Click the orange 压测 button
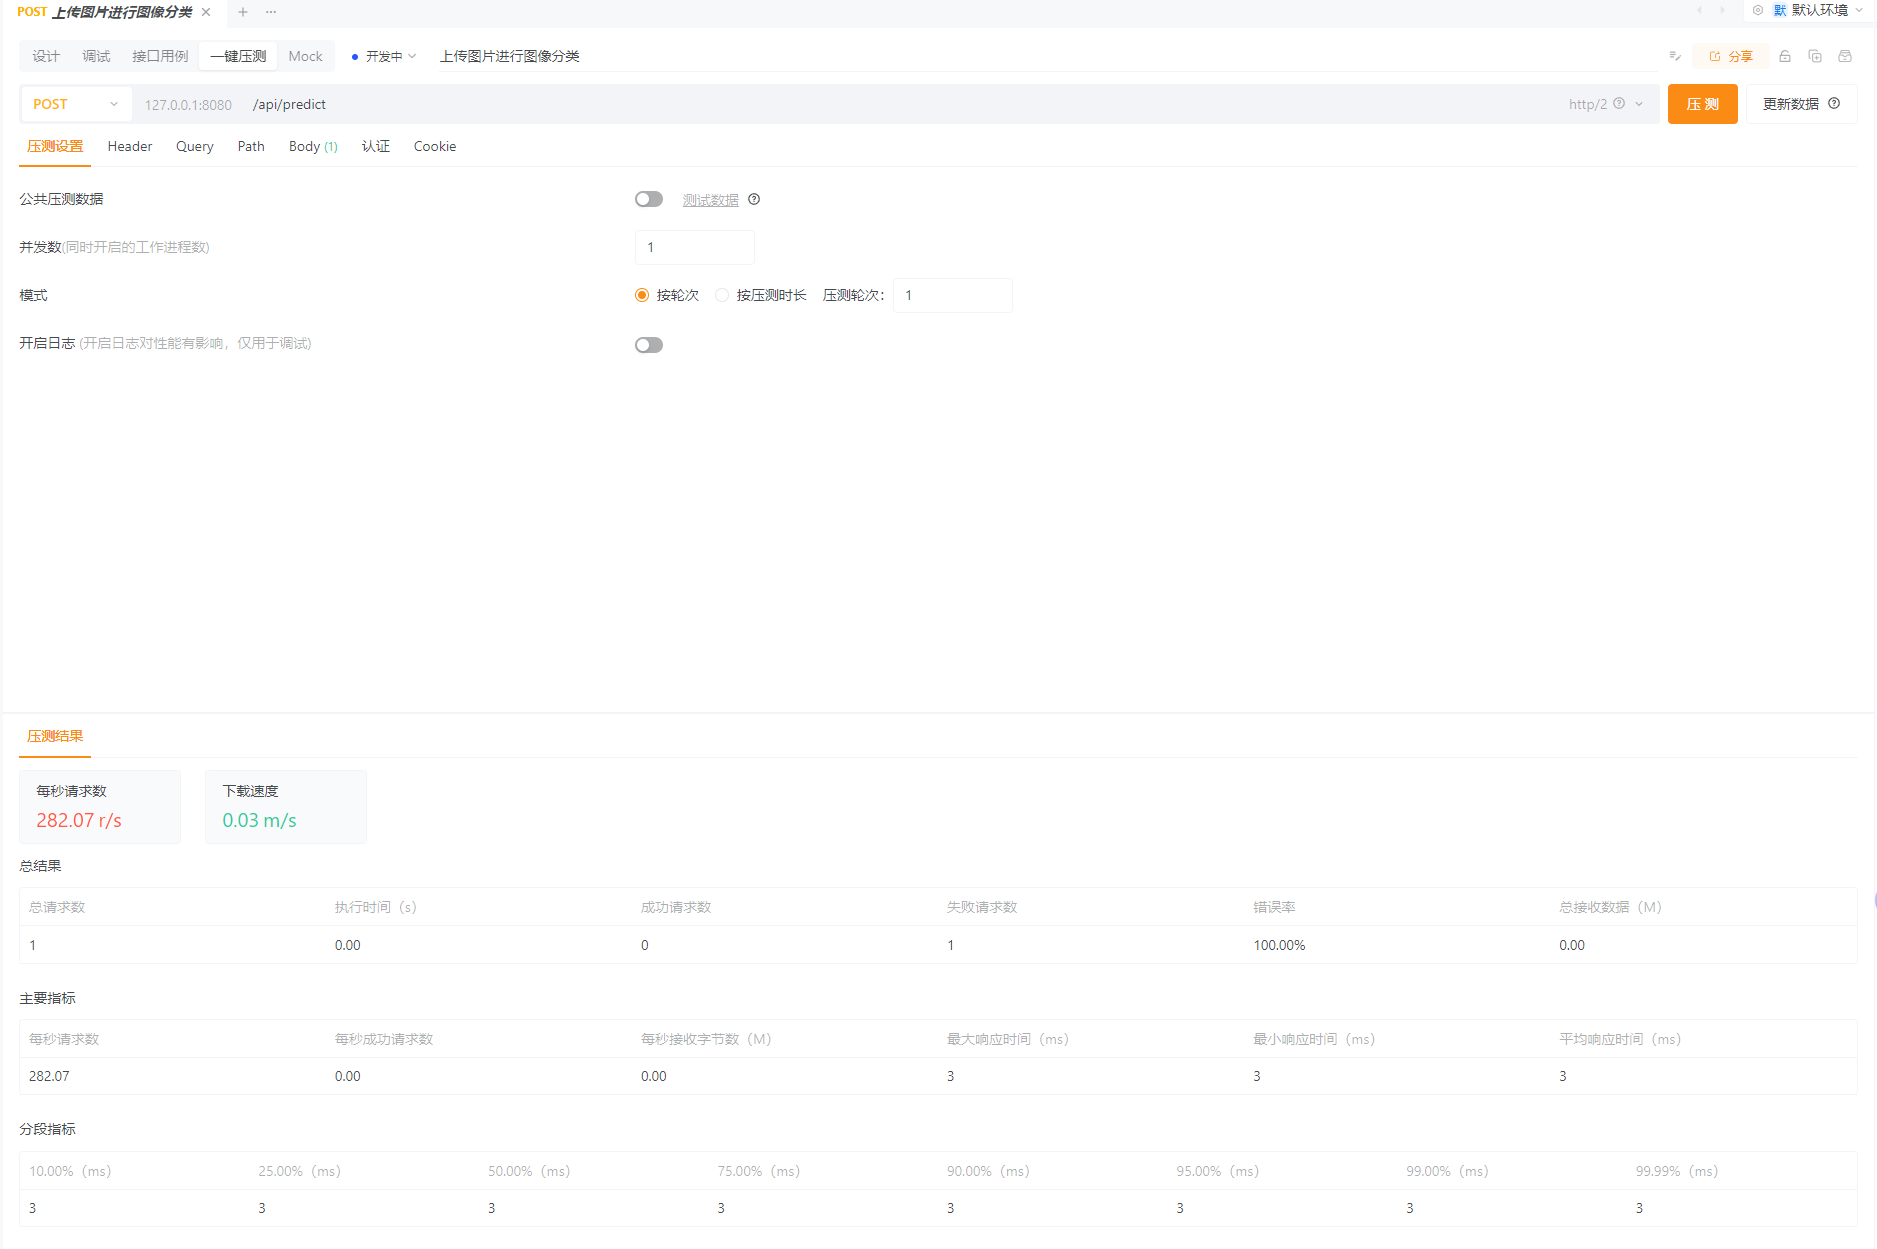 click(x=1702, y=104)
